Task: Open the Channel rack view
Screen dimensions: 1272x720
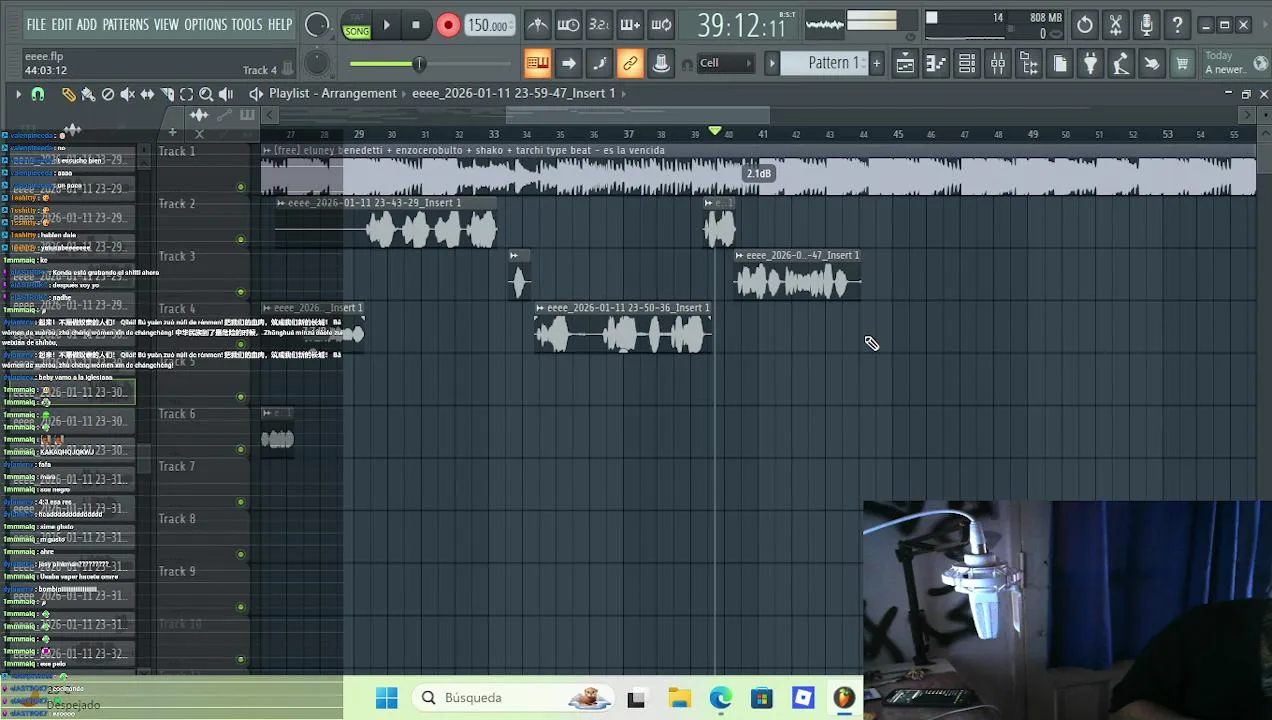Action: point(967,64)
